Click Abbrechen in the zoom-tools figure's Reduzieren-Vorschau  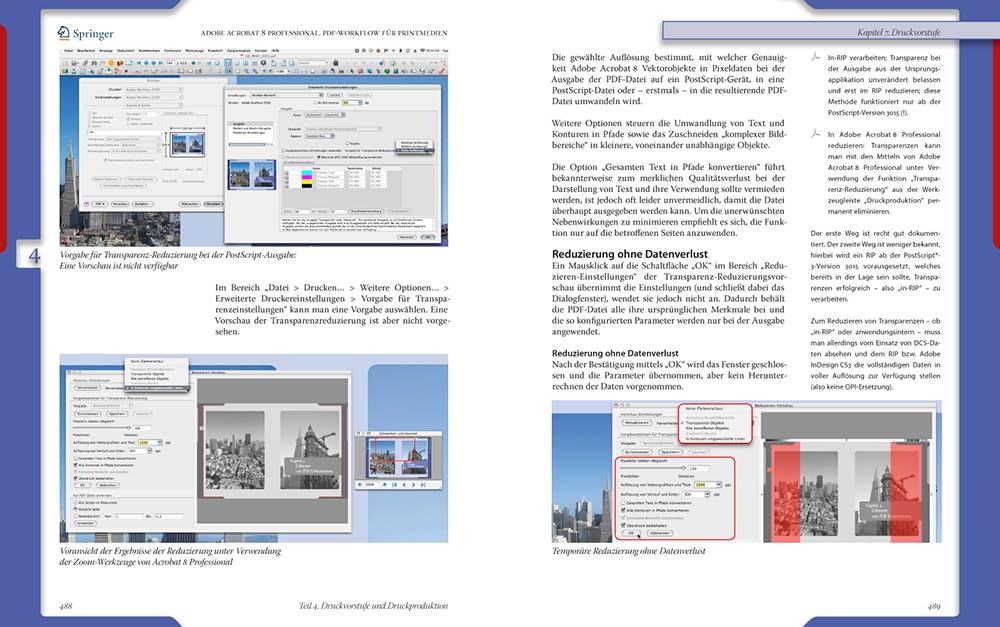(x=108, y=485)
